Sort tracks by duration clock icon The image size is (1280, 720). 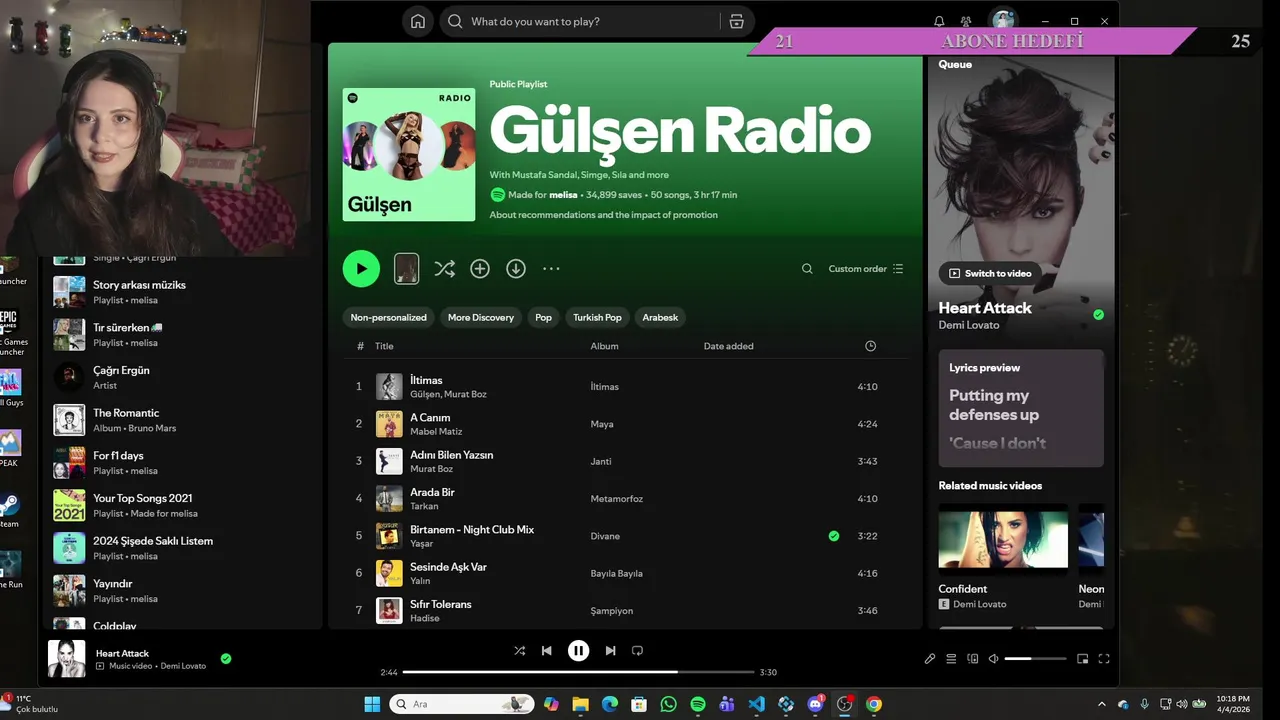pos(870,346)
